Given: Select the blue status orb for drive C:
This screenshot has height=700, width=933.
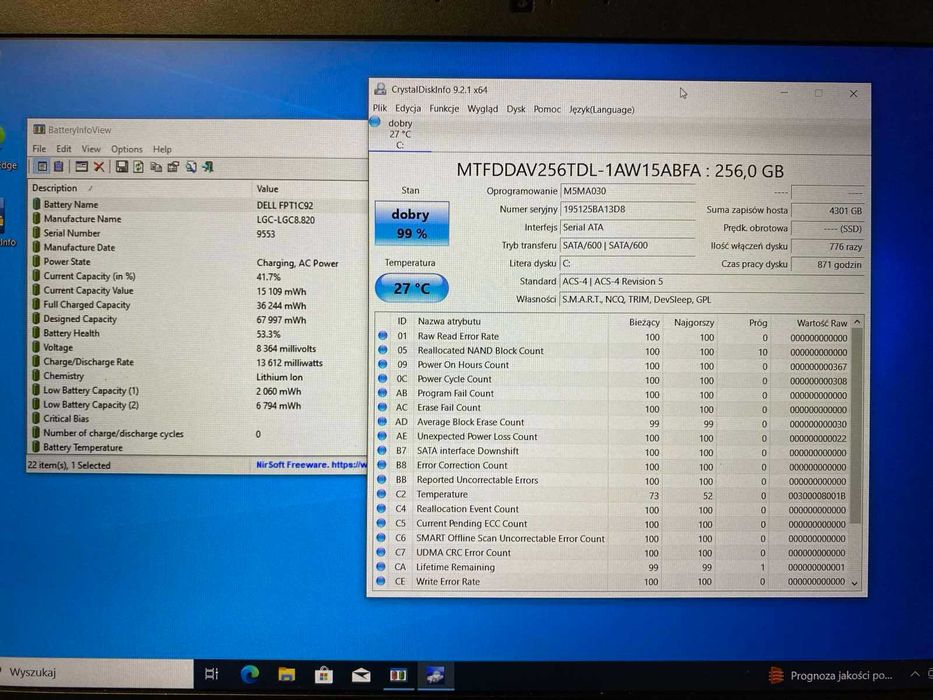Looking at the screenshot, I should click(375, 122).
